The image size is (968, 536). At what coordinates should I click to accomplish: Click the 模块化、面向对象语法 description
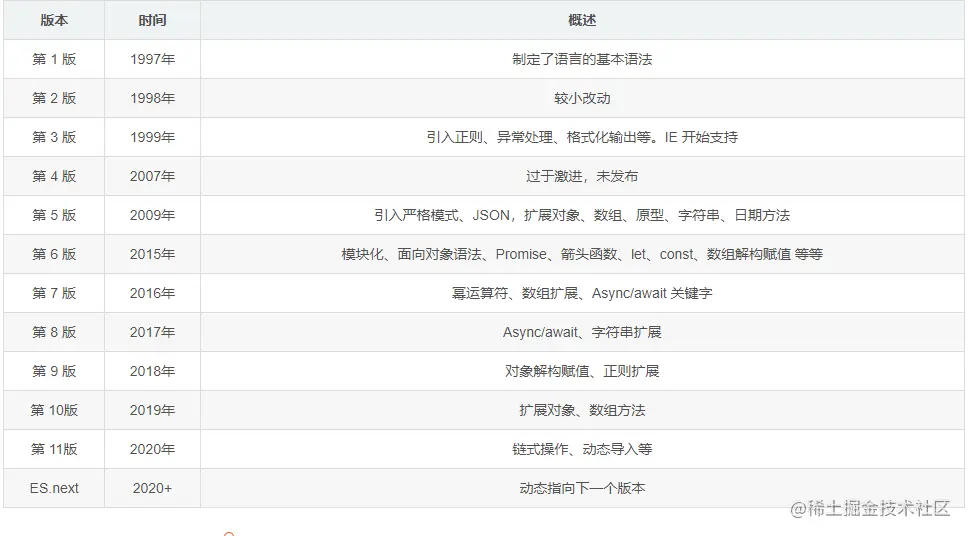point(582,254)
